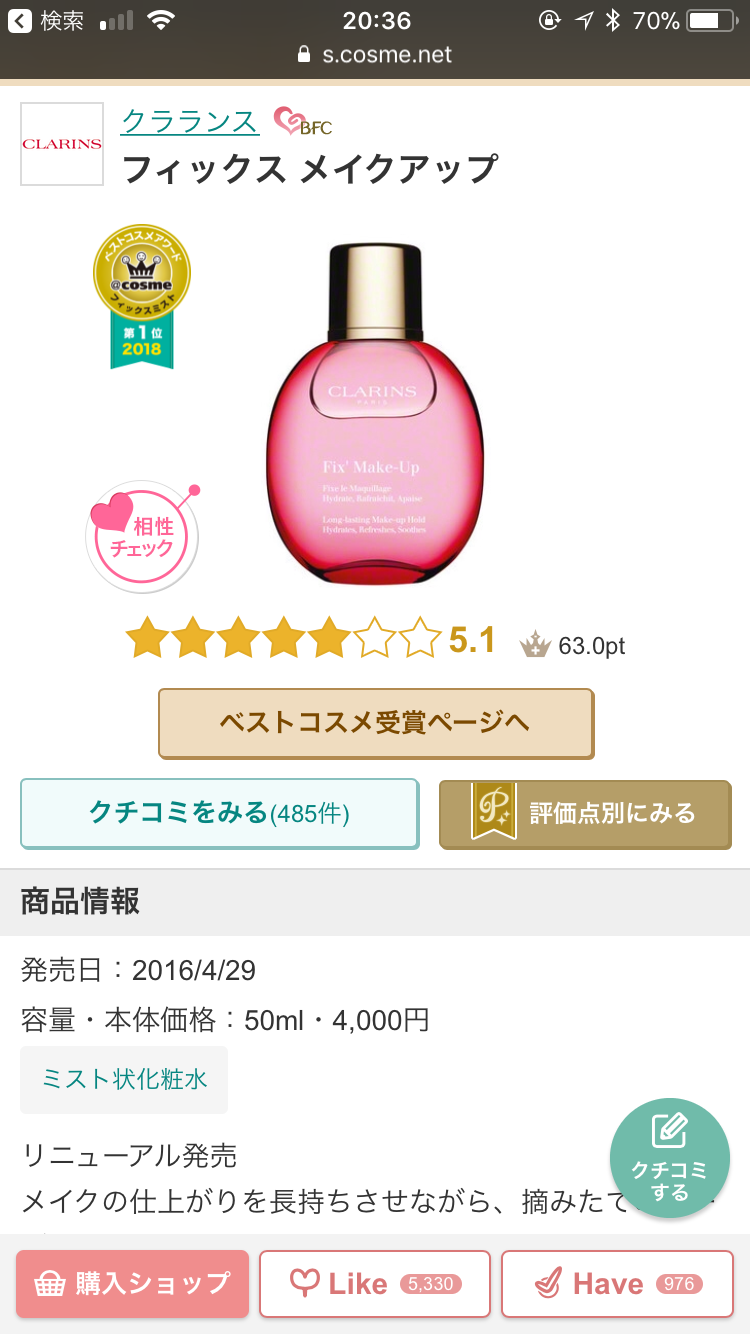The width and height of the screenshot is (750, 1334).
Task: Select the ミスト状化粧水 category tag
Action: [x=124, y=1079]
